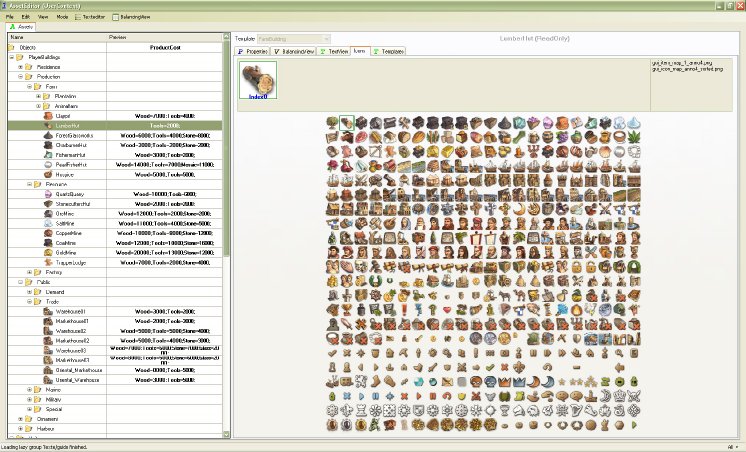Select the ForestGlassworks tree row
Screen dimensions: 746x452
[x=115, y=136]
